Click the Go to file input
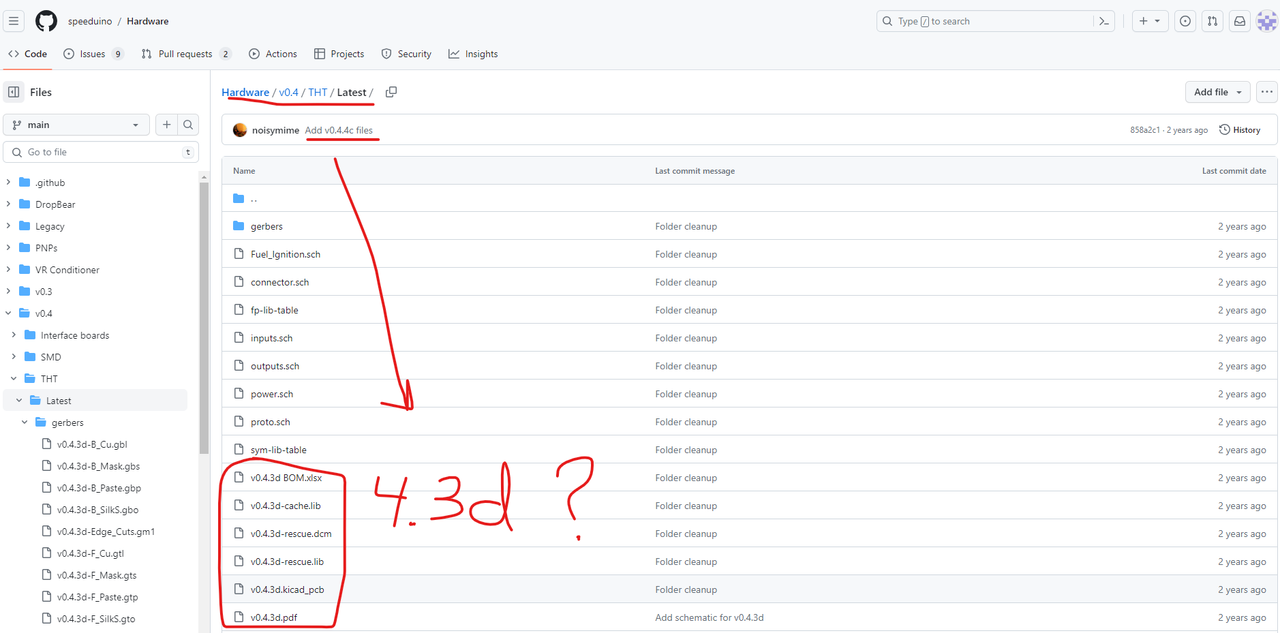 pyautogui.click(x=100, y=152)
